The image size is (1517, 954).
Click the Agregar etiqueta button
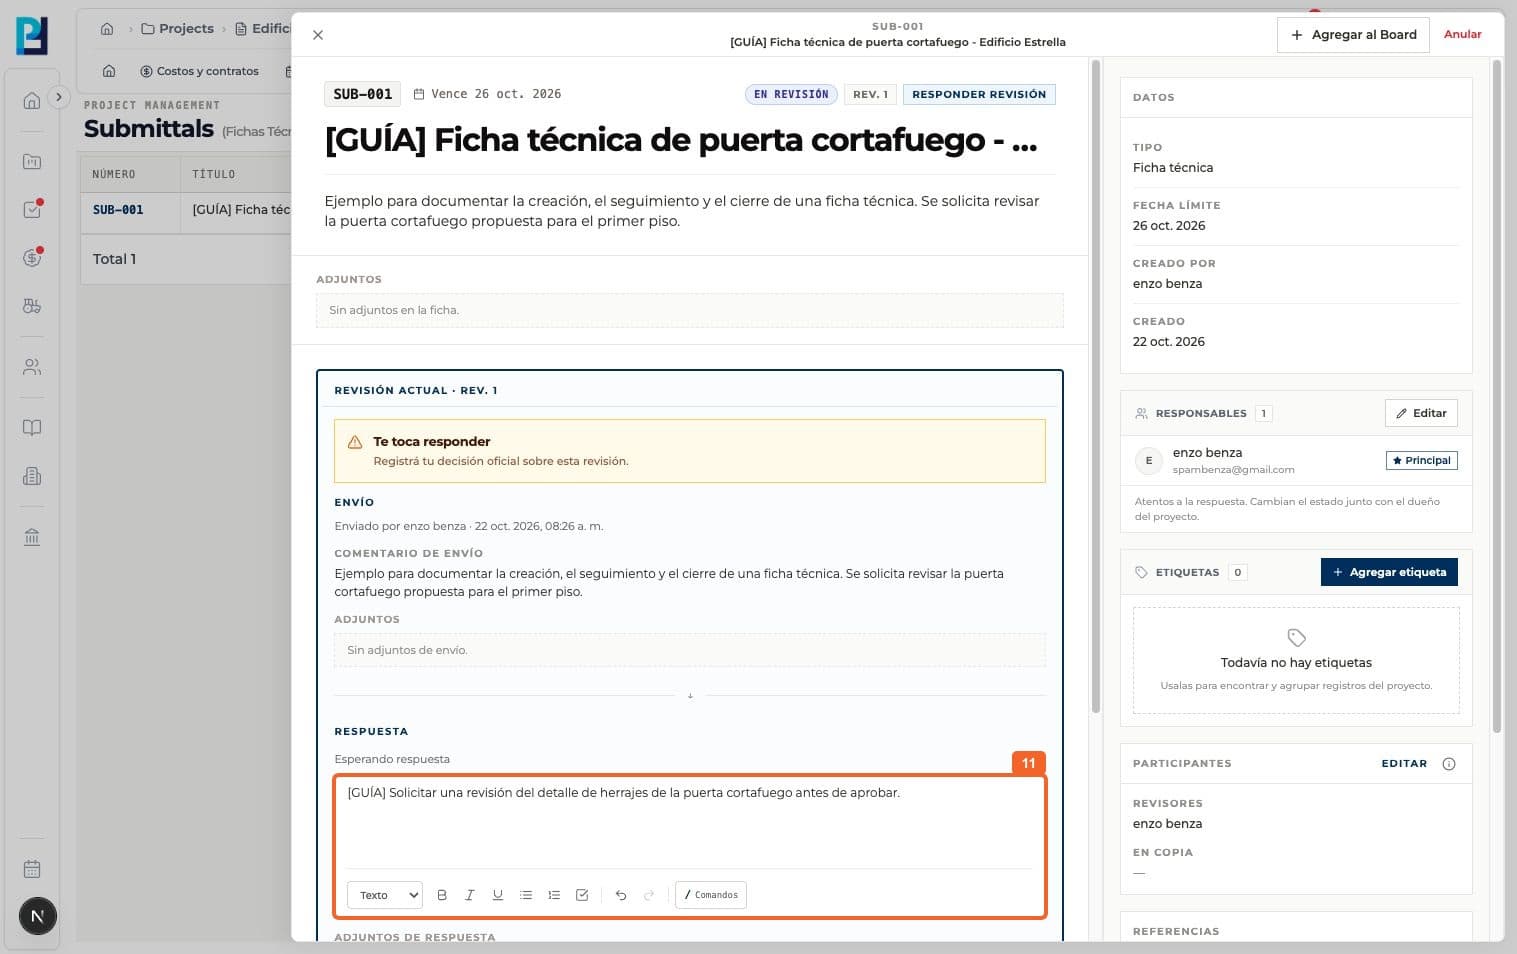point(1389,572)
